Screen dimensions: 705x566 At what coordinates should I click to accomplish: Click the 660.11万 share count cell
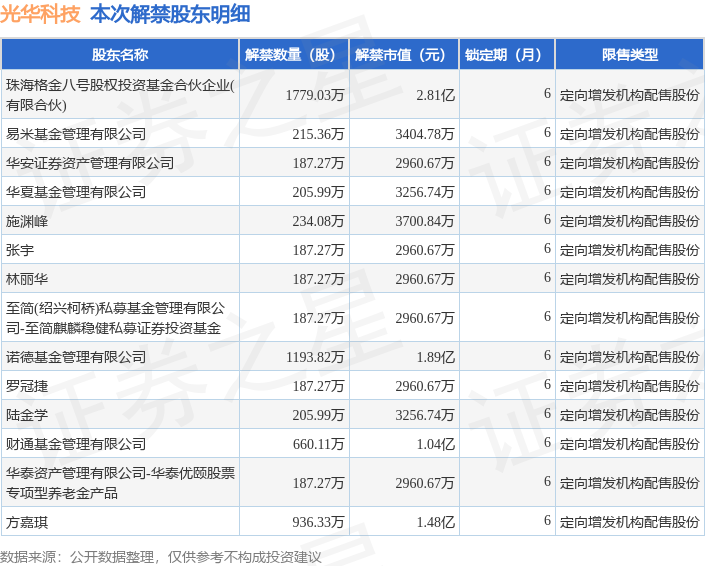click(x=318, y=444)
